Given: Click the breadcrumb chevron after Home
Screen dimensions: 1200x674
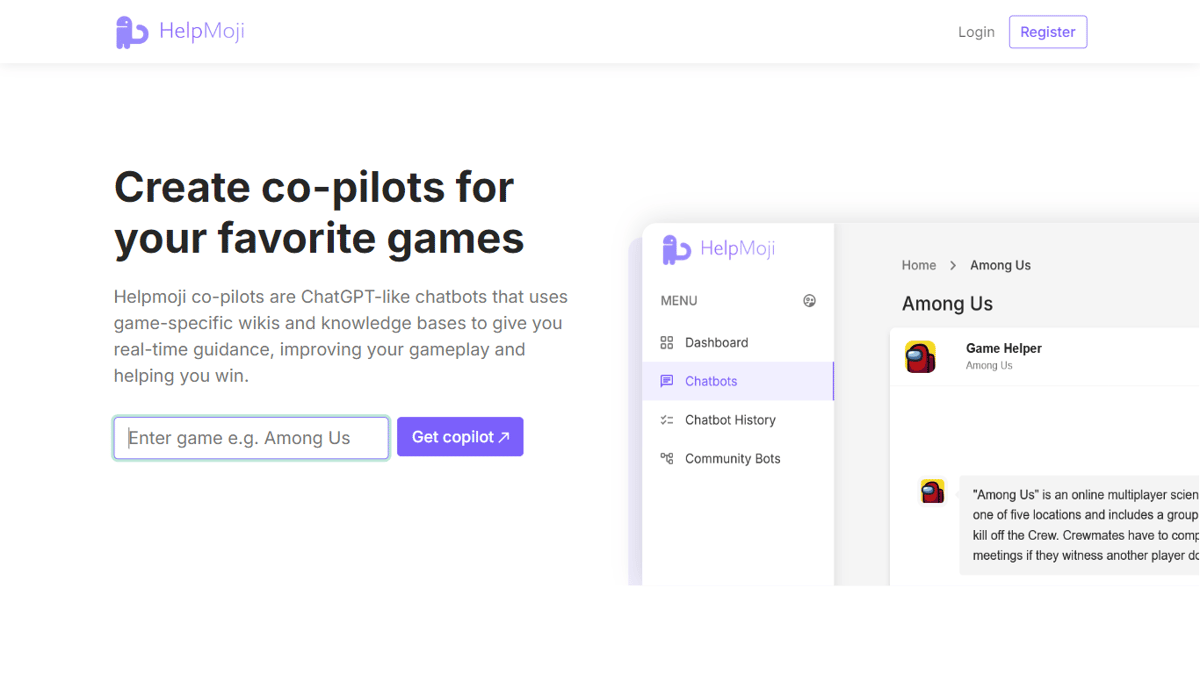Looking at the screenshot, I should point(953,266).
